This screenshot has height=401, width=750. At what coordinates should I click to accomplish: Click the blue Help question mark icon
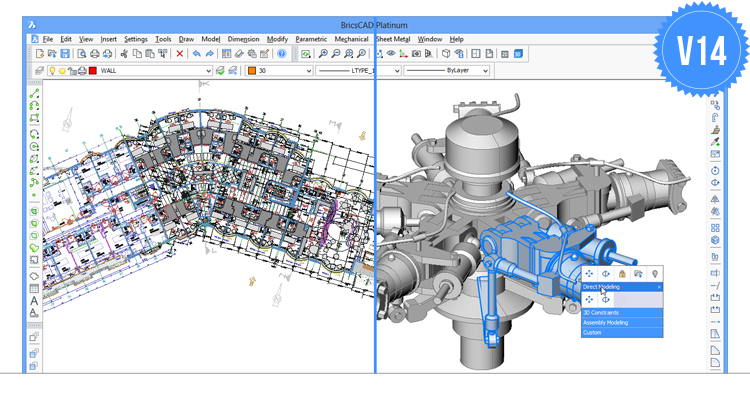pos(282,54)
